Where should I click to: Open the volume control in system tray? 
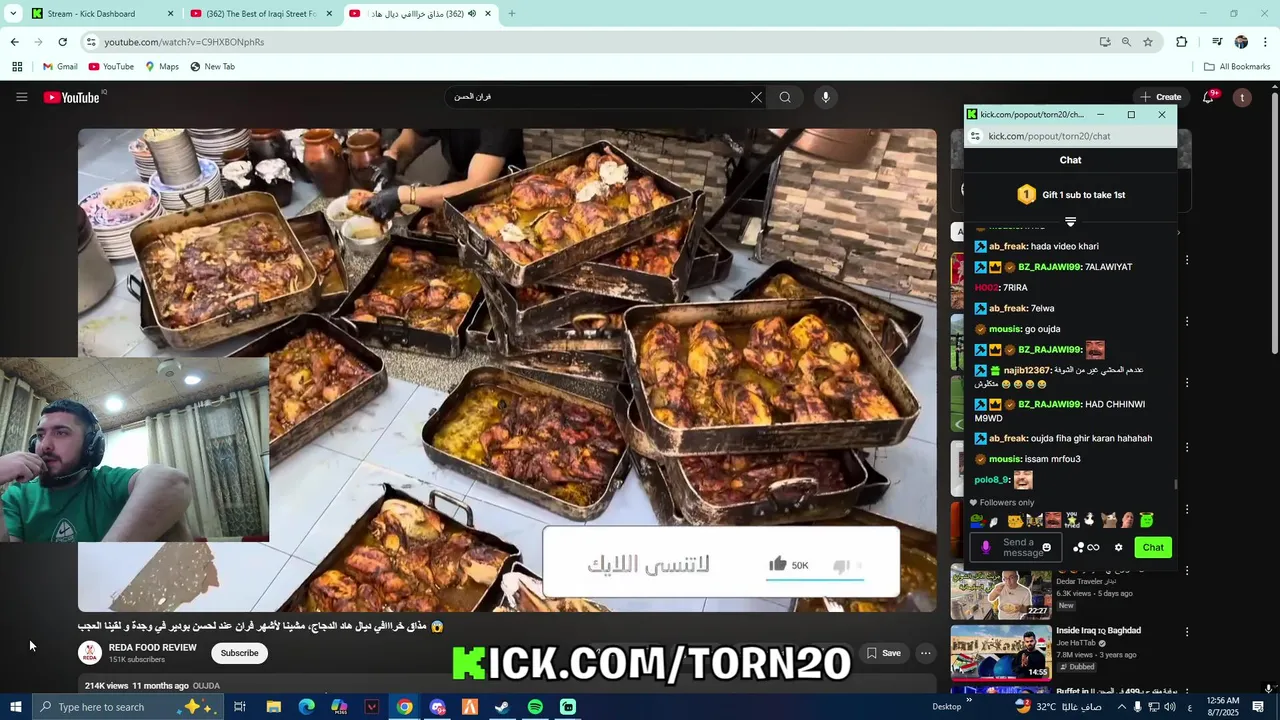point(1171,707)
